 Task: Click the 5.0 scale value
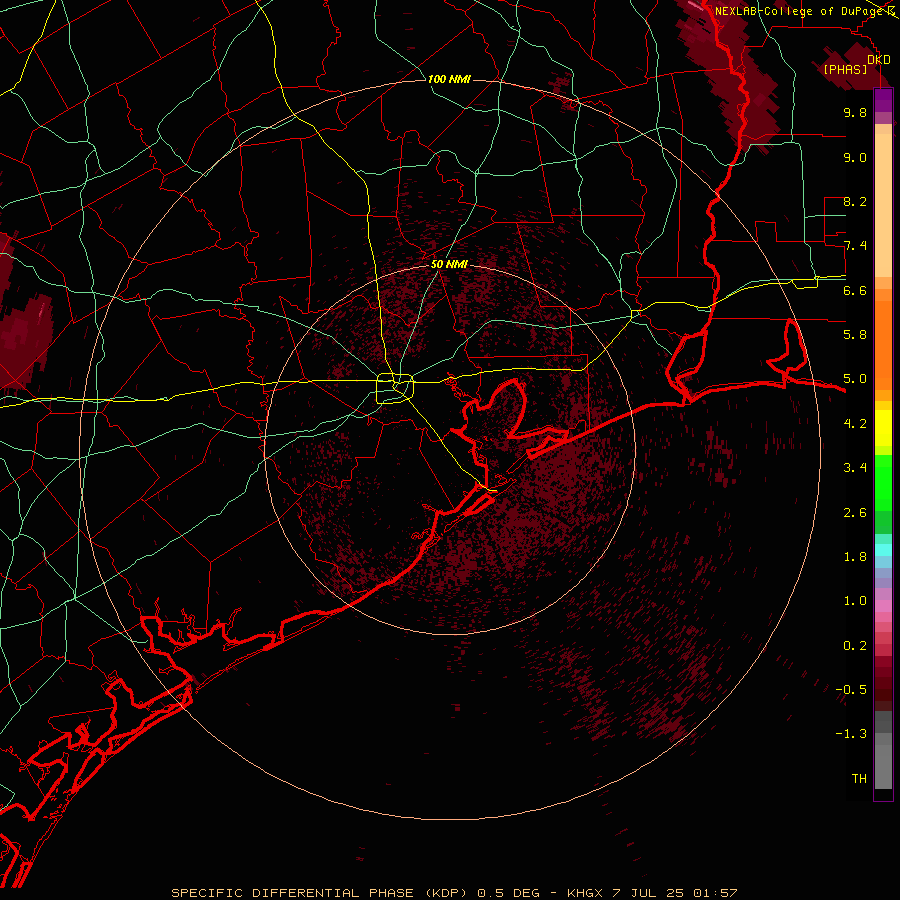(855, 379)
